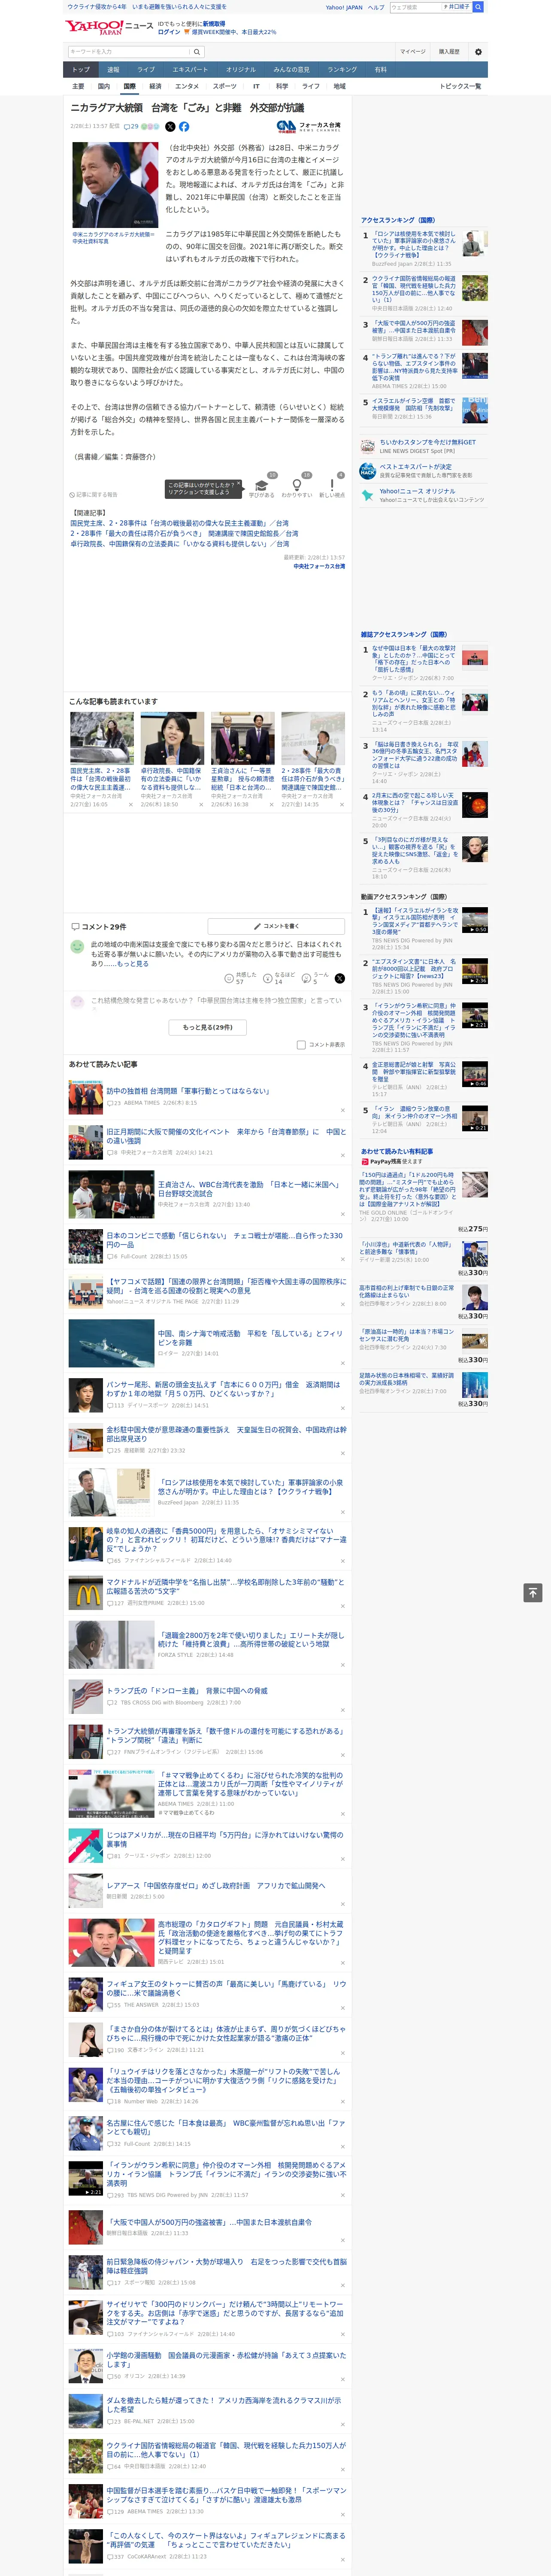Open the comment count 29 bubble icon
Screen dimensions: 551x2576
point(131,127)
